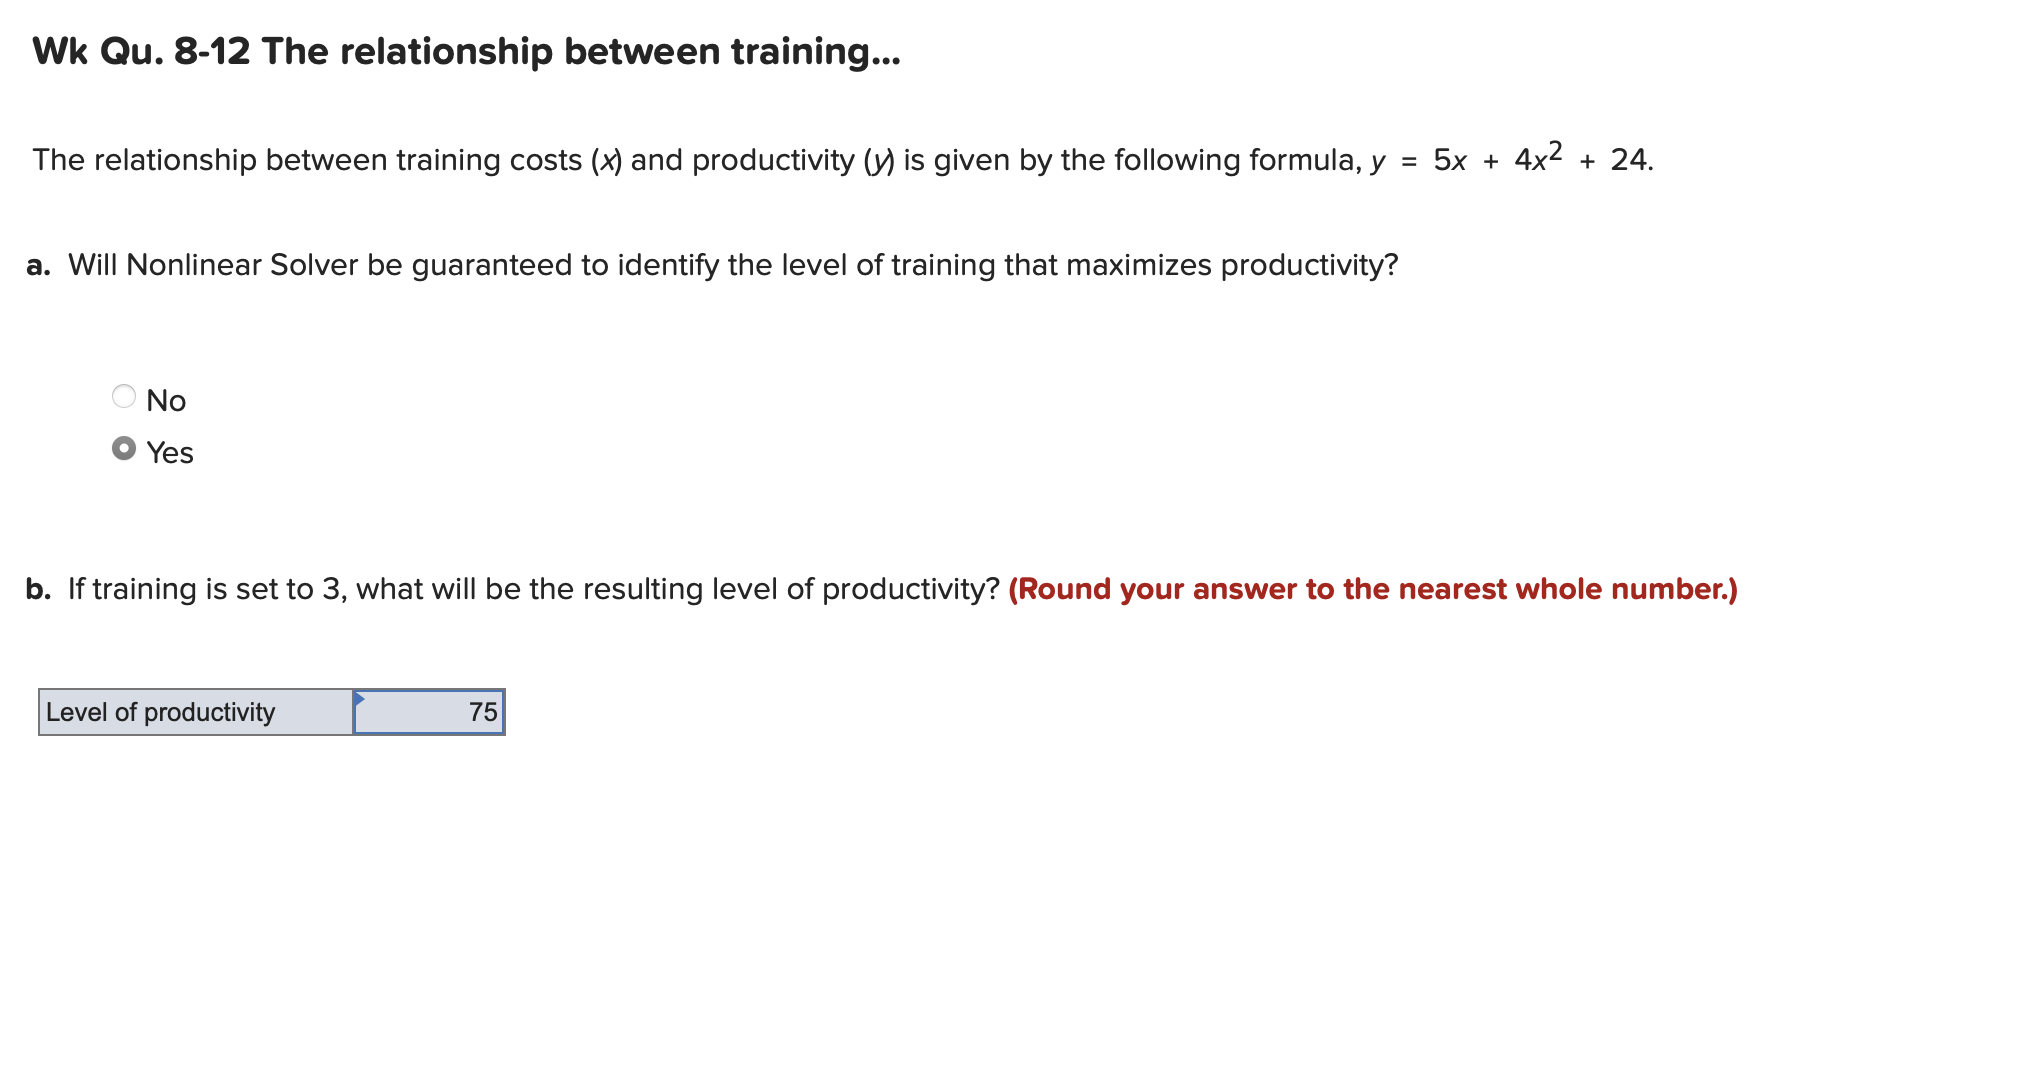
Task: Select the No radio button
Action: (x=124, y=397)
